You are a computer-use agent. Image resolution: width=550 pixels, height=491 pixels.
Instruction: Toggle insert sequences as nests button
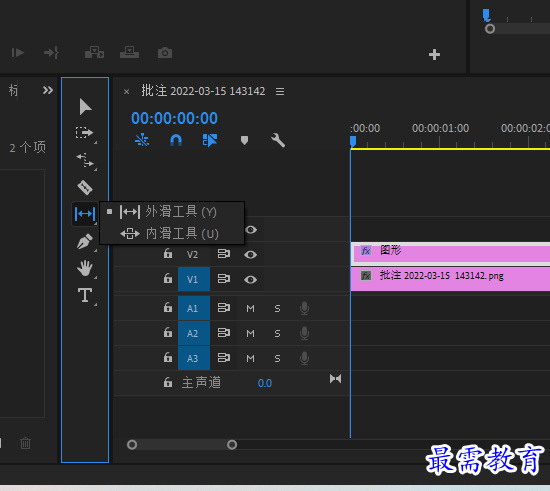(x=142, y=140)
